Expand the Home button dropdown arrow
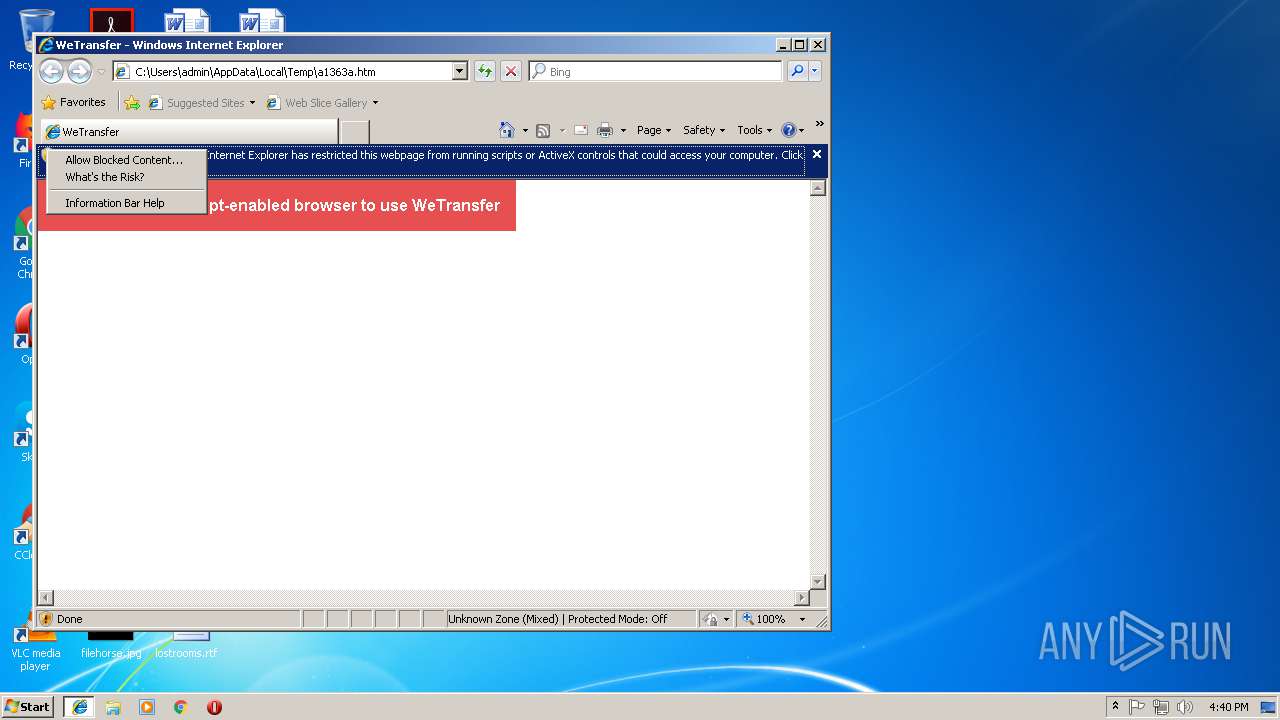This screenshot has width=1280, height=720. tap(525, 131)
